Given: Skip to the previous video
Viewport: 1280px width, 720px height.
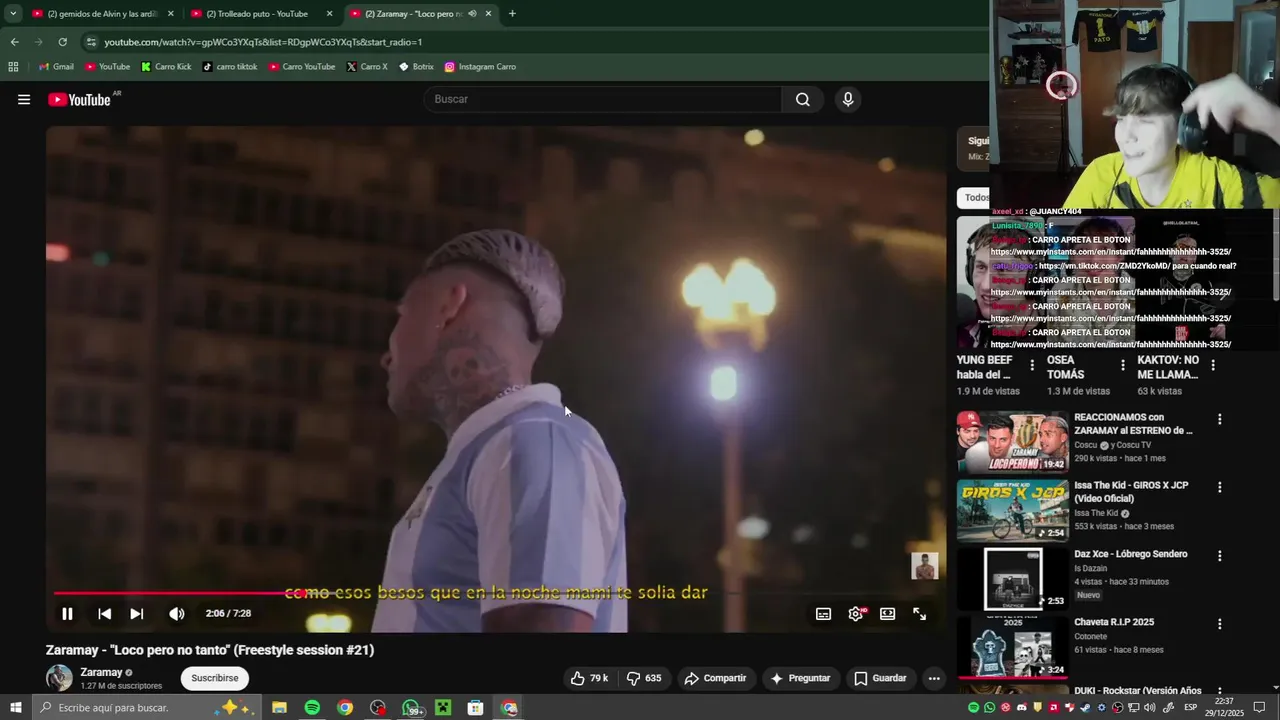Looking at the screenshot, I should coord(104,614).
